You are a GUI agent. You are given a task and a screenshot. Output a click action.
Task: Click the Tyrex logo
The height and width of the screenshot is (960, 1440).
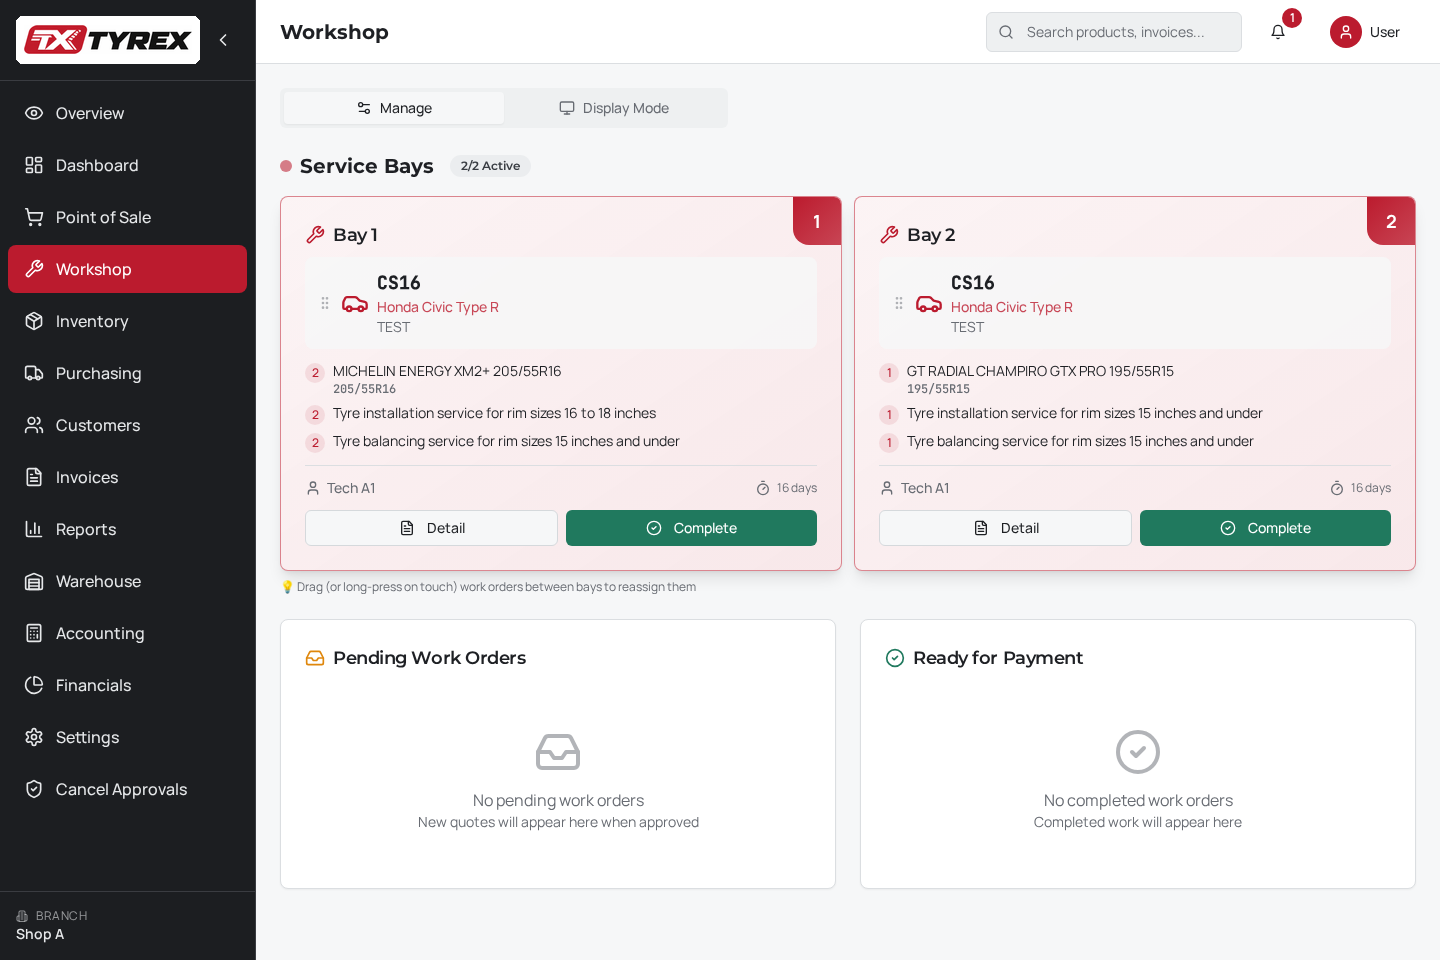(108, 40)
